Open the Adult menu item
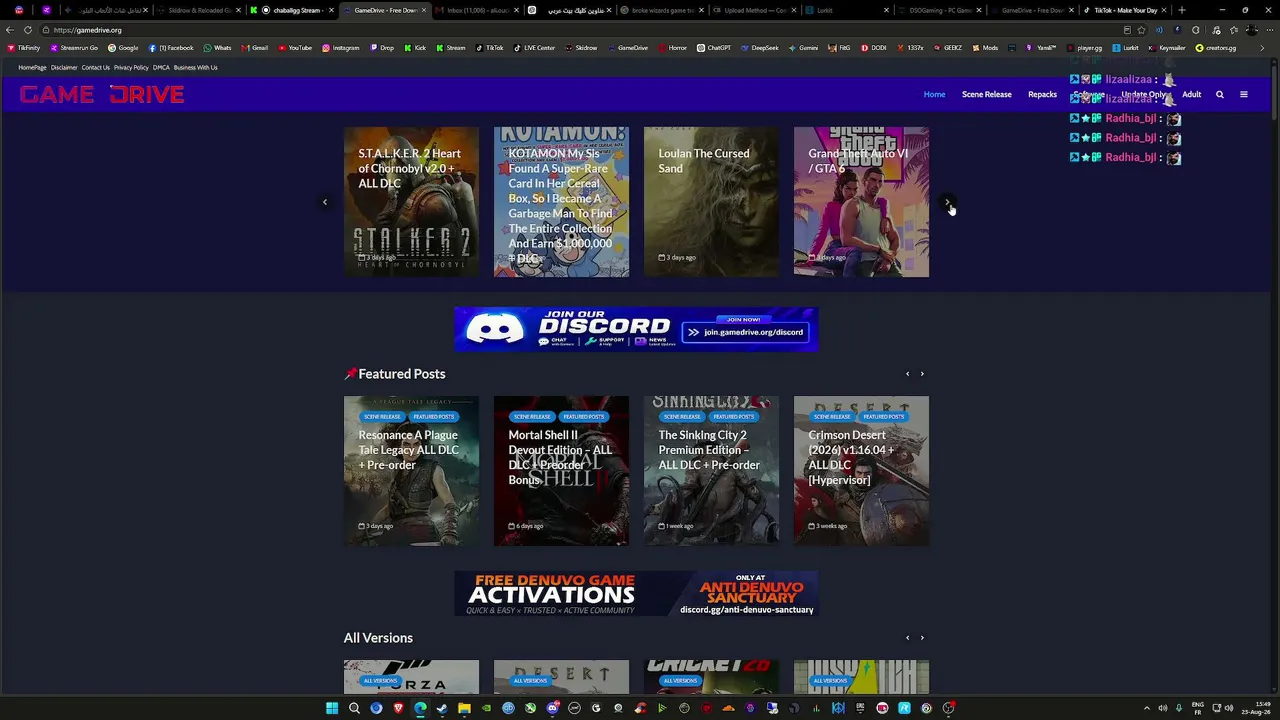1280x720 pixels. pos(1192,95)
